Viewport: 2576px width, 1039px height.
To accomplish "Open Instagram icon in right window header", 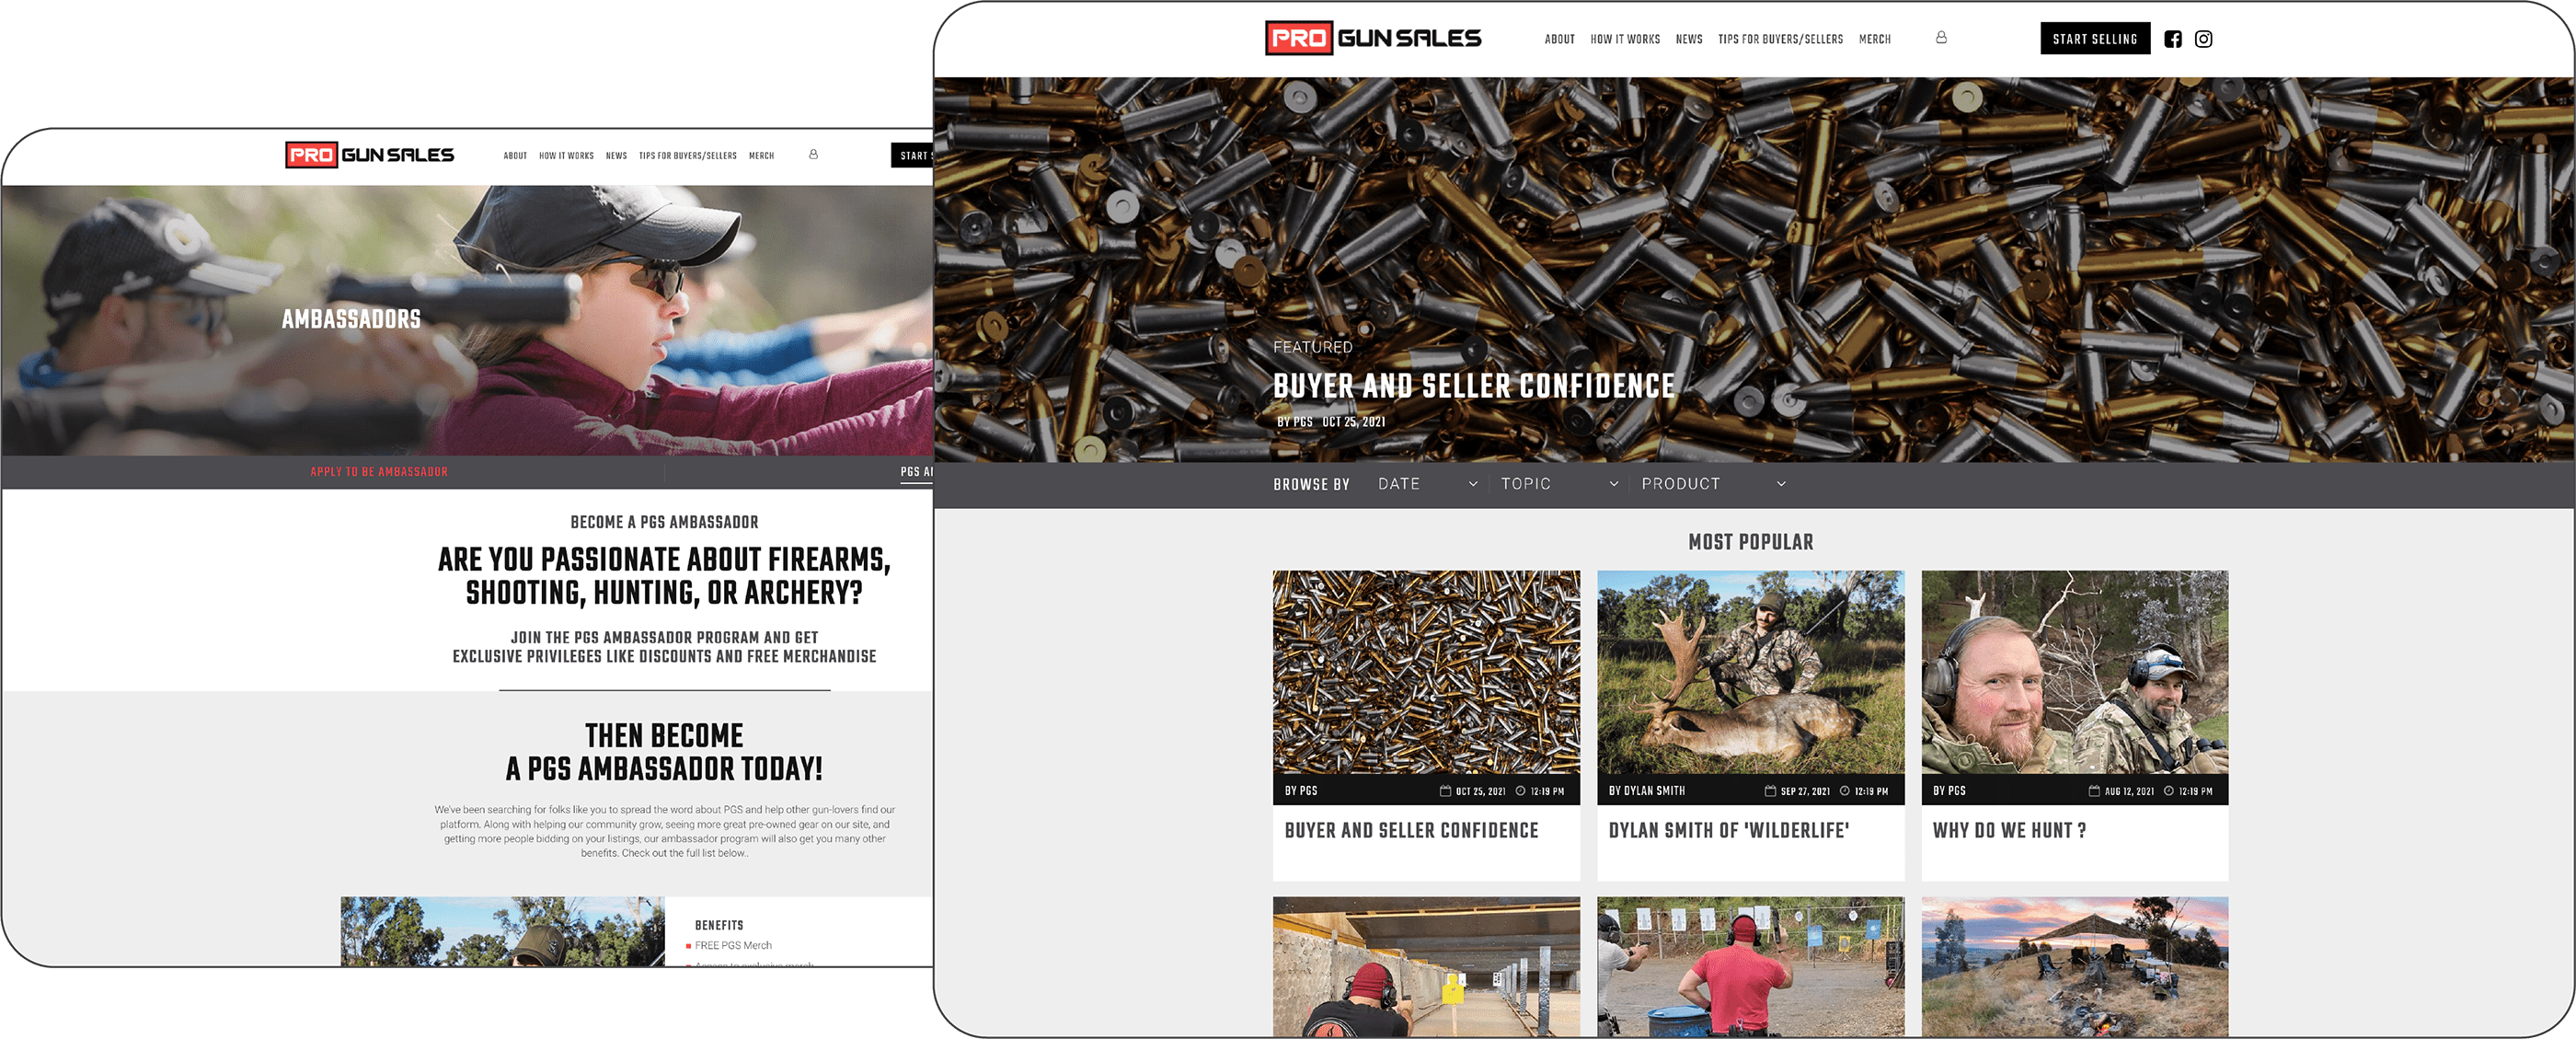I will click(2203, 39).
